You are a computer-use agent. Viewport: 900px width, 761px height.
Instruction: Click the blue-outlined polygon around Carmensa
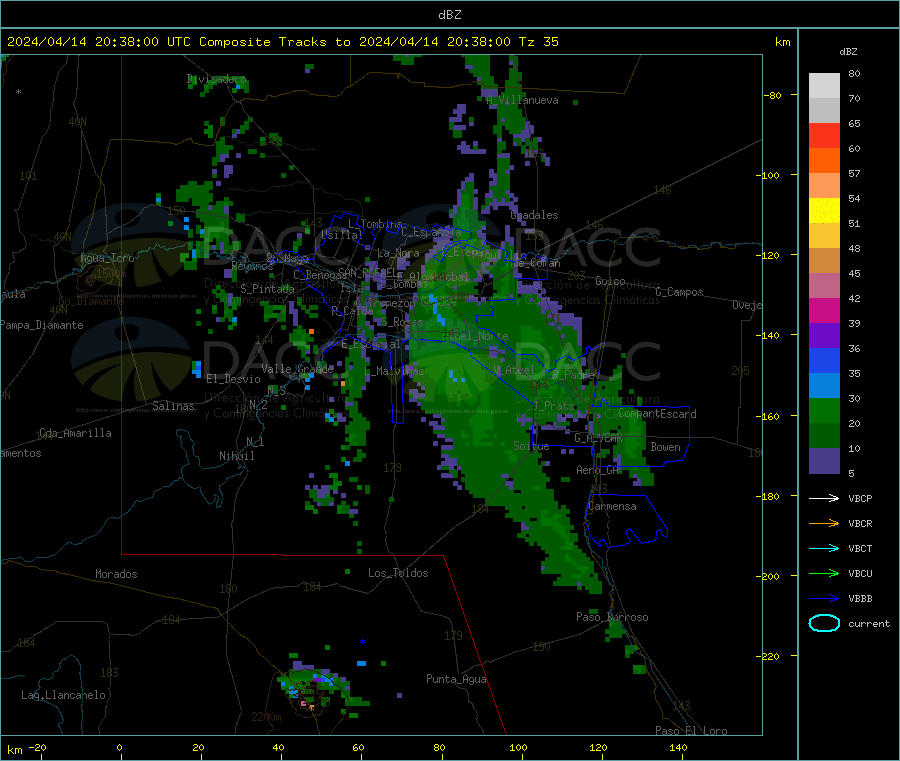(626, 520)
